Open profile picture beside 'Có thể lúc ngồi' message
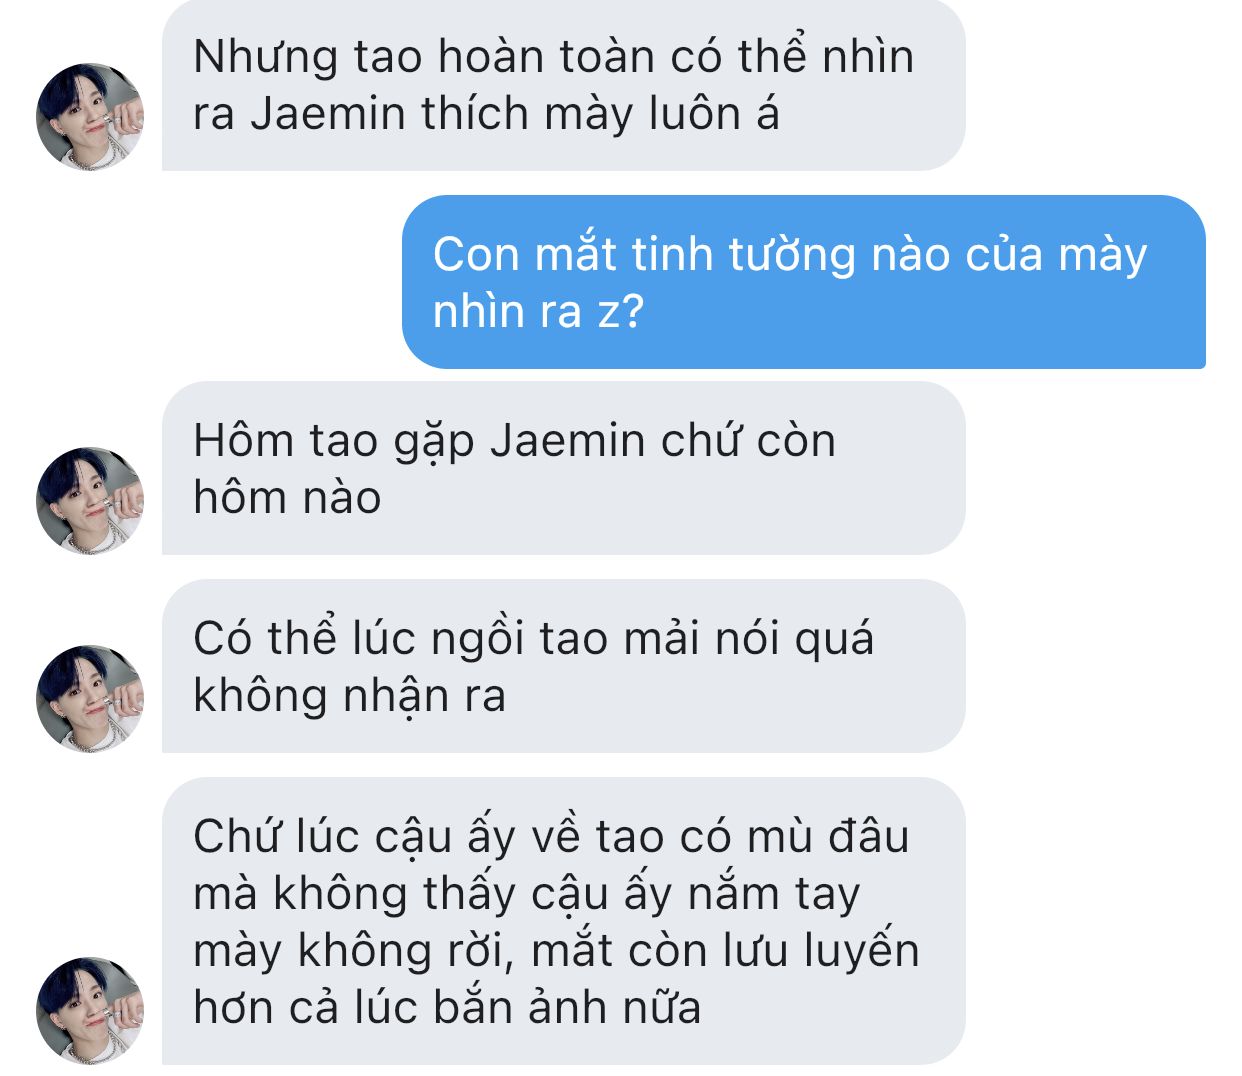 pyautogui.click(x=90, y=698)
